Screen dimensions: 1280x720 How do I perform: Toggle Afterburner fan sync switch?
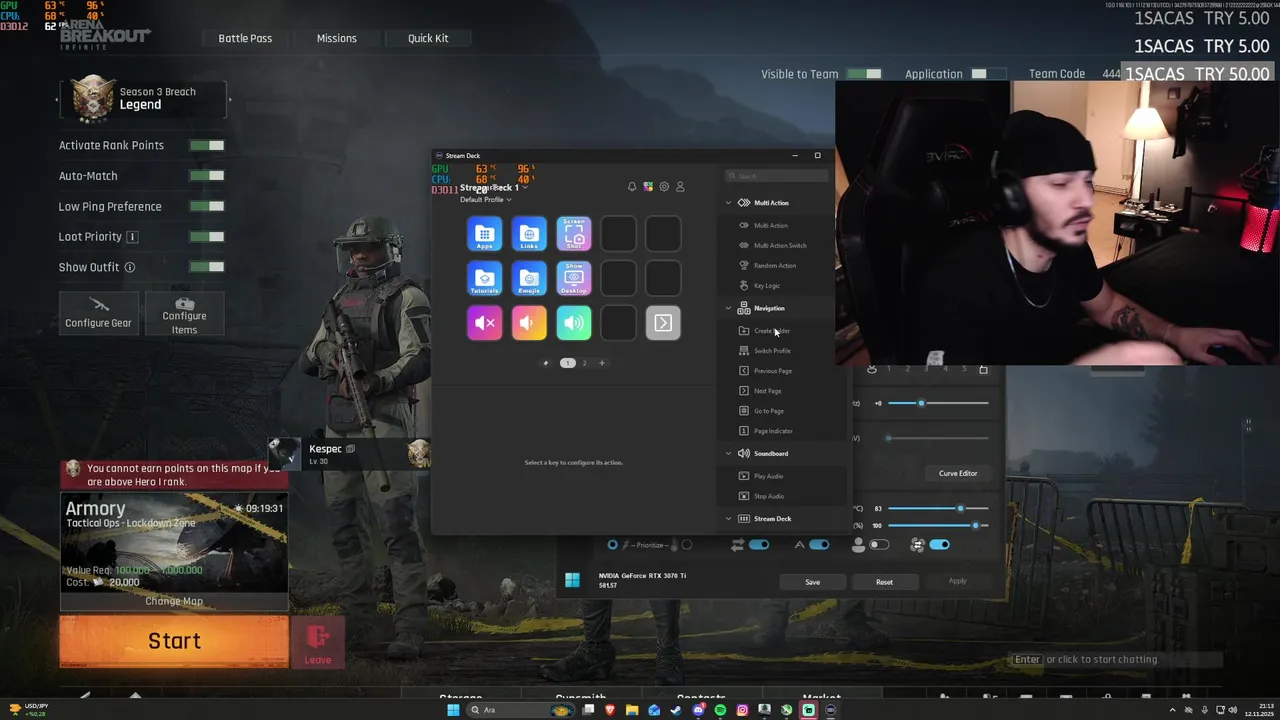[939, 545]
